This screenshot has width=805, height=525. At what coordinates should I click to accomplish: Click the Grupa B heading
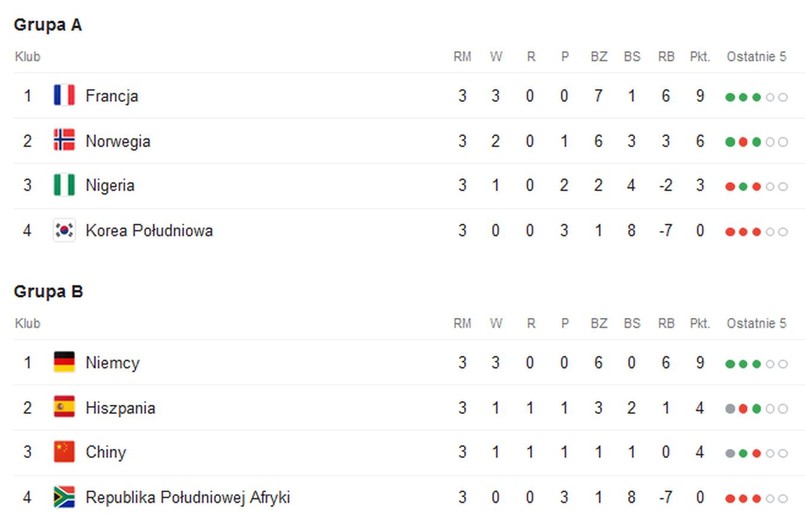(48, 291)
